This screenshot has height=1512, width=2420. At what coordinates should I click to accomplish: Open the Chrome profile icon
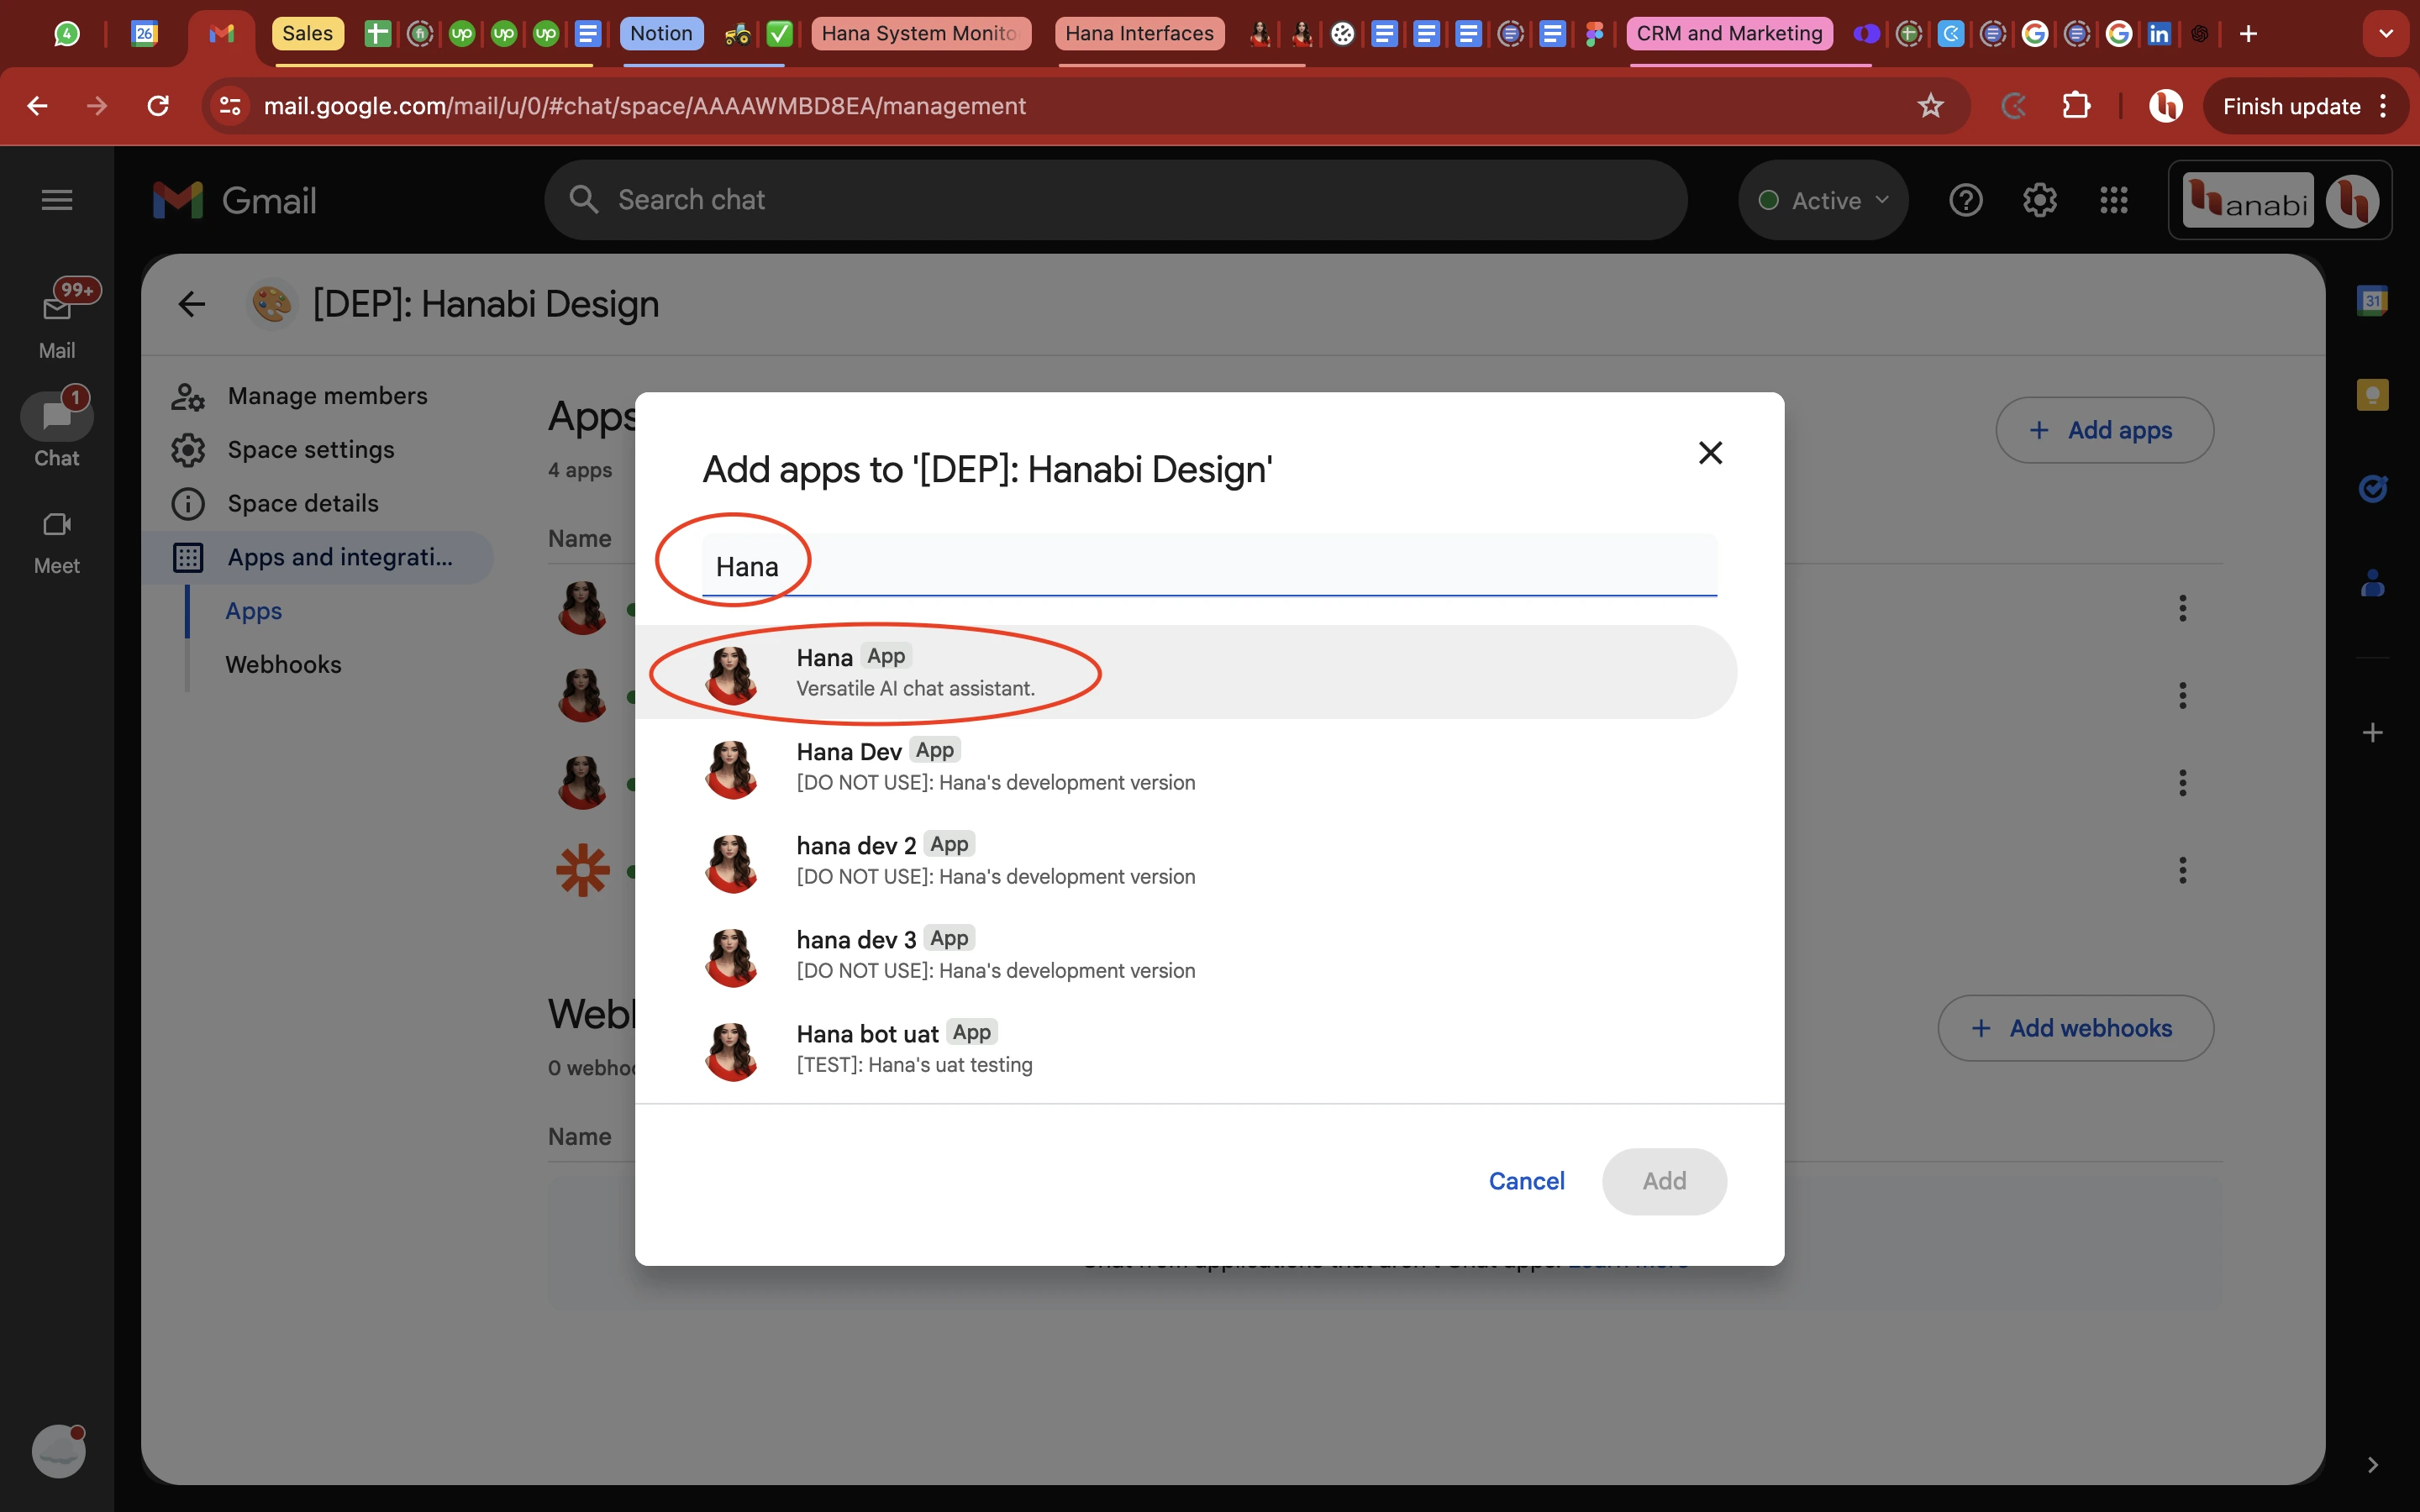pos(2165,106)
